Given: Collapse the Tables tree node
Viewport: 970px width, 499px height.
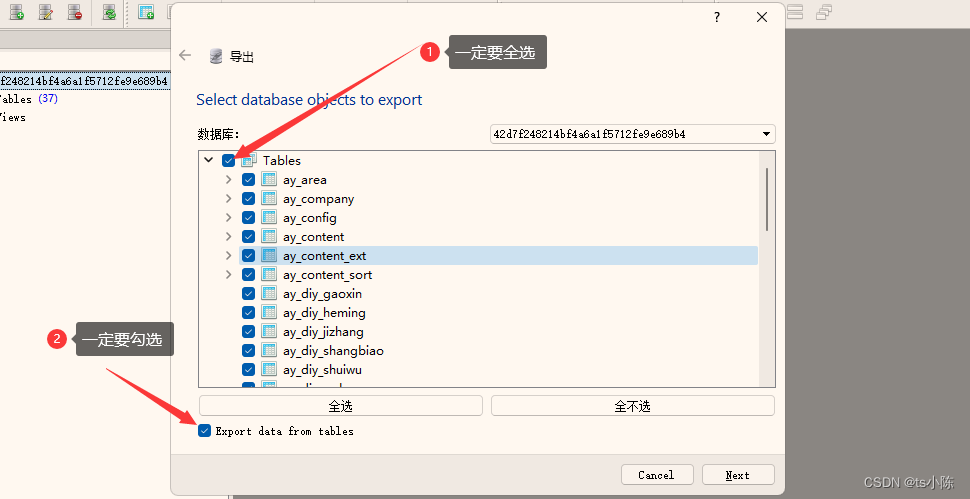Looking at the screenshot, I should (208, 160).
